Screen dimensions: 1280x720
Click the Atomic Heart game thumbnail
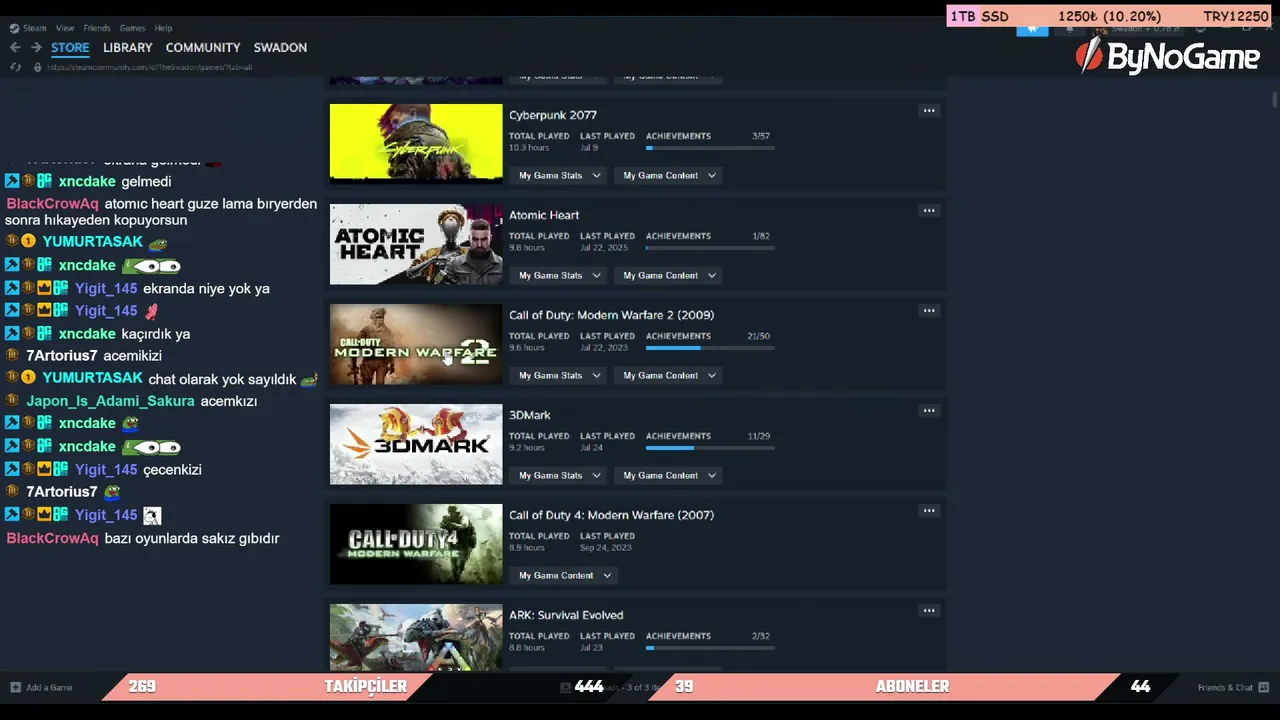[x=416, y=244]
